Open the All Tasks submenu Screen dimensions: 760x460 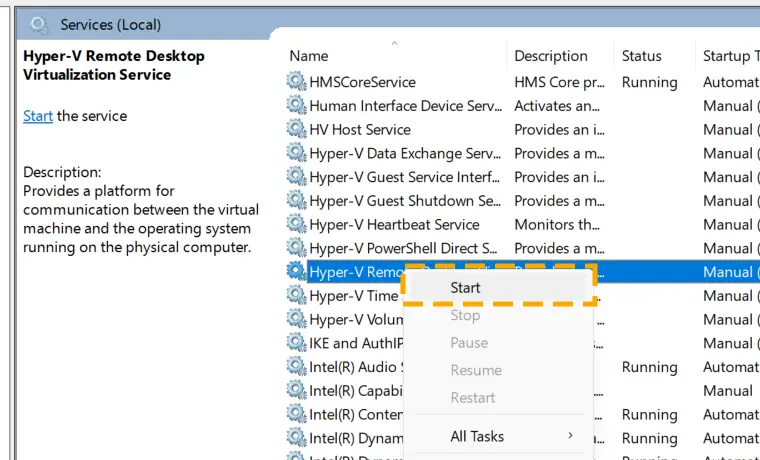coord(499,436)
